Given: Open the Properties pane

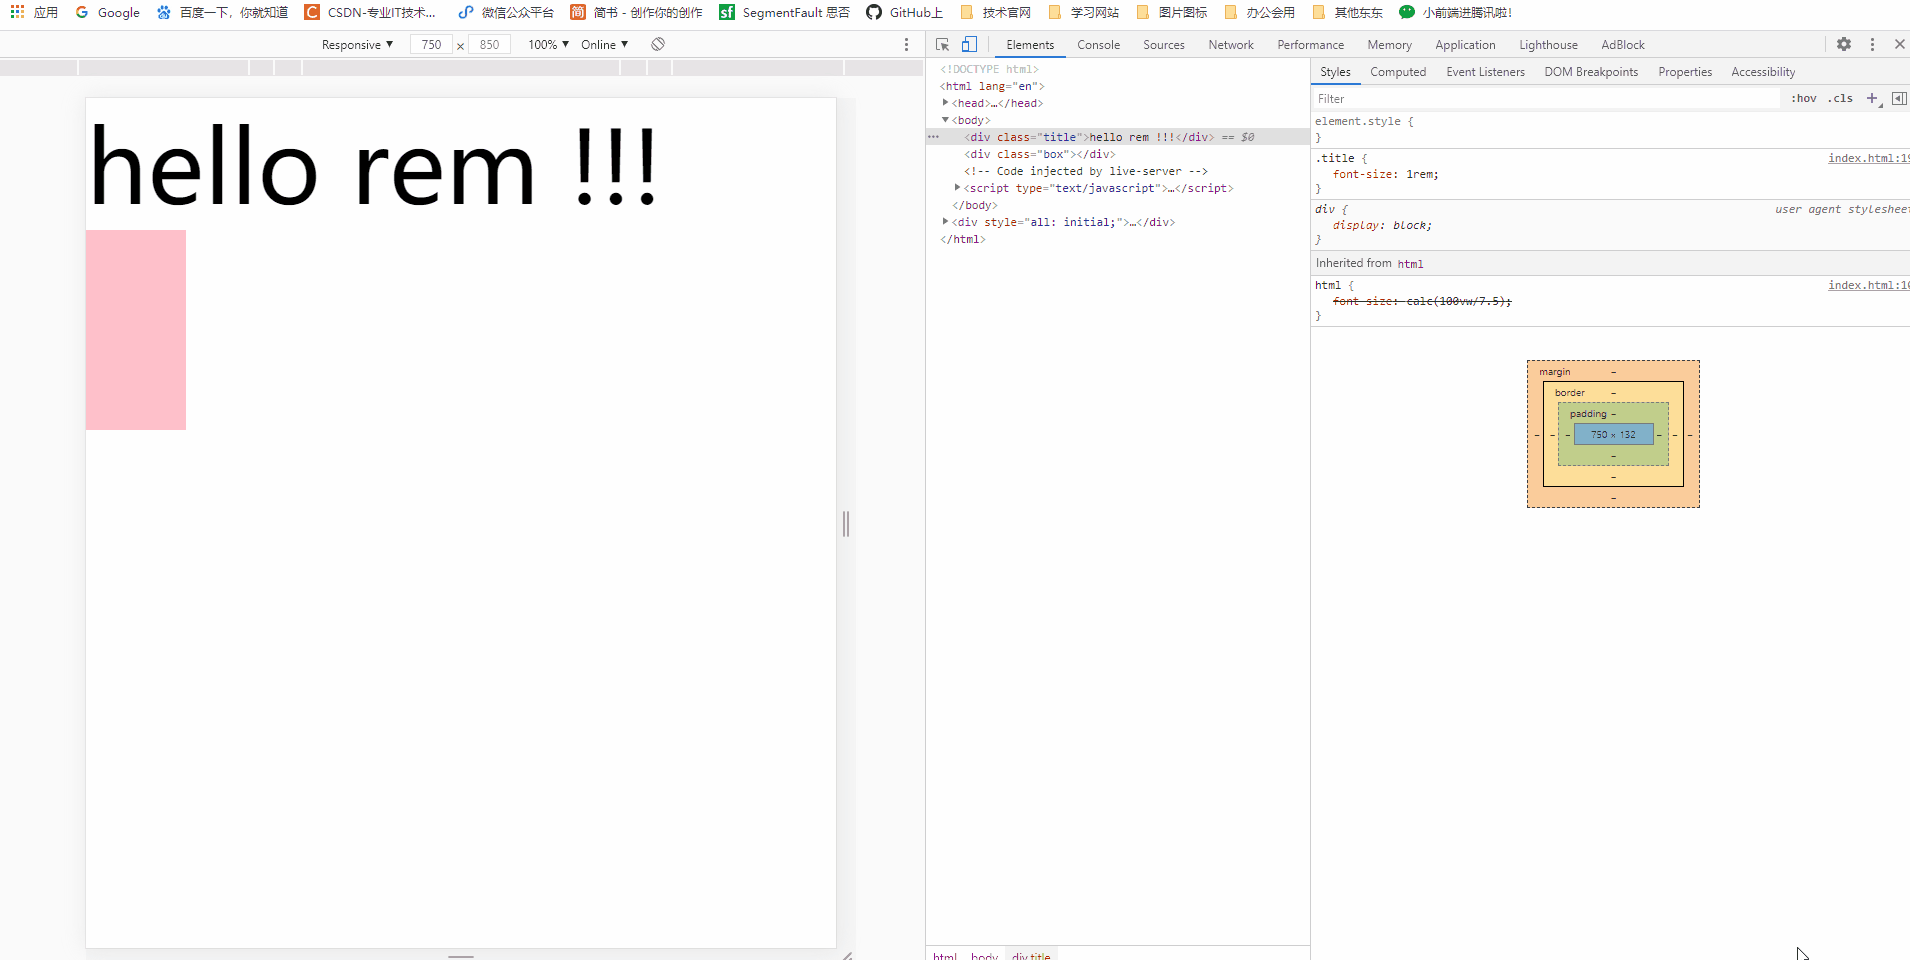Looking at the screenshot, I should pos(1685,72).
